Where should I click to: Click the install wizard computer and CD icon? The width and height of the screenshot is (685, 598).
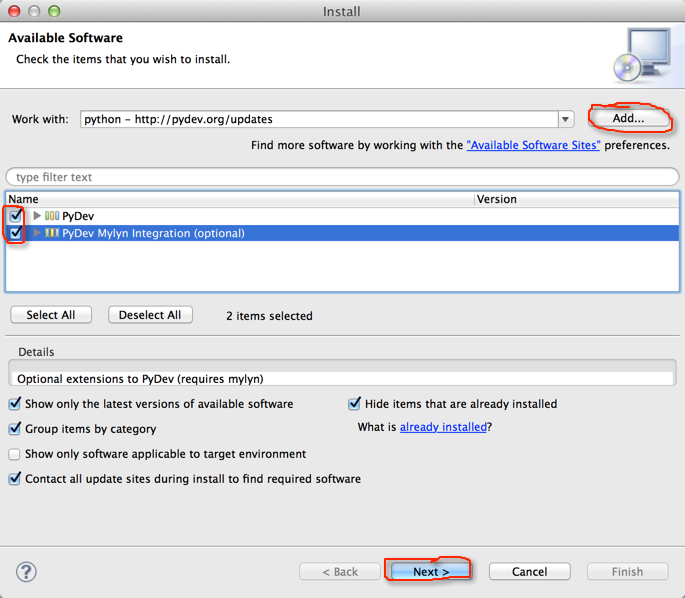point(642,55)
